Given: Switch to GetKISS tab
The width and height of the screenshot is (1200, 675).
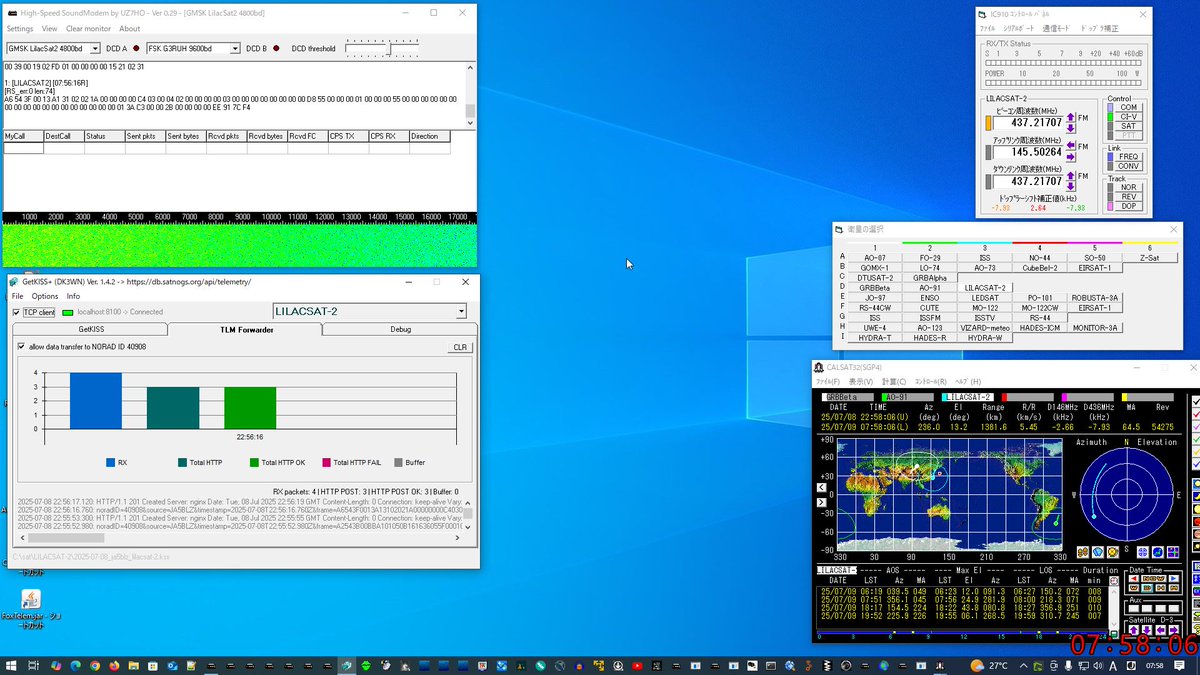Looking at the screenshot, I should point(91,329).
